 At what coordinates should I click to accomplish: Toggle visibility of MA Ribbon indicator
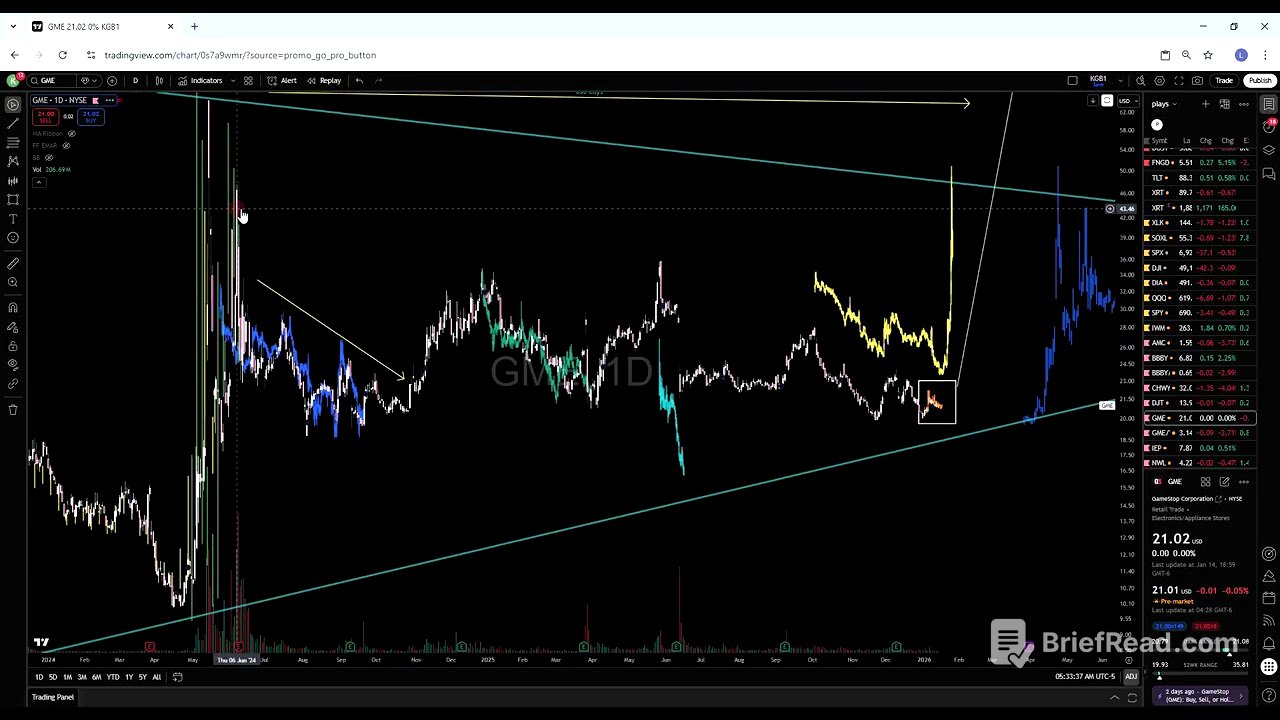[x=72, y=133]
